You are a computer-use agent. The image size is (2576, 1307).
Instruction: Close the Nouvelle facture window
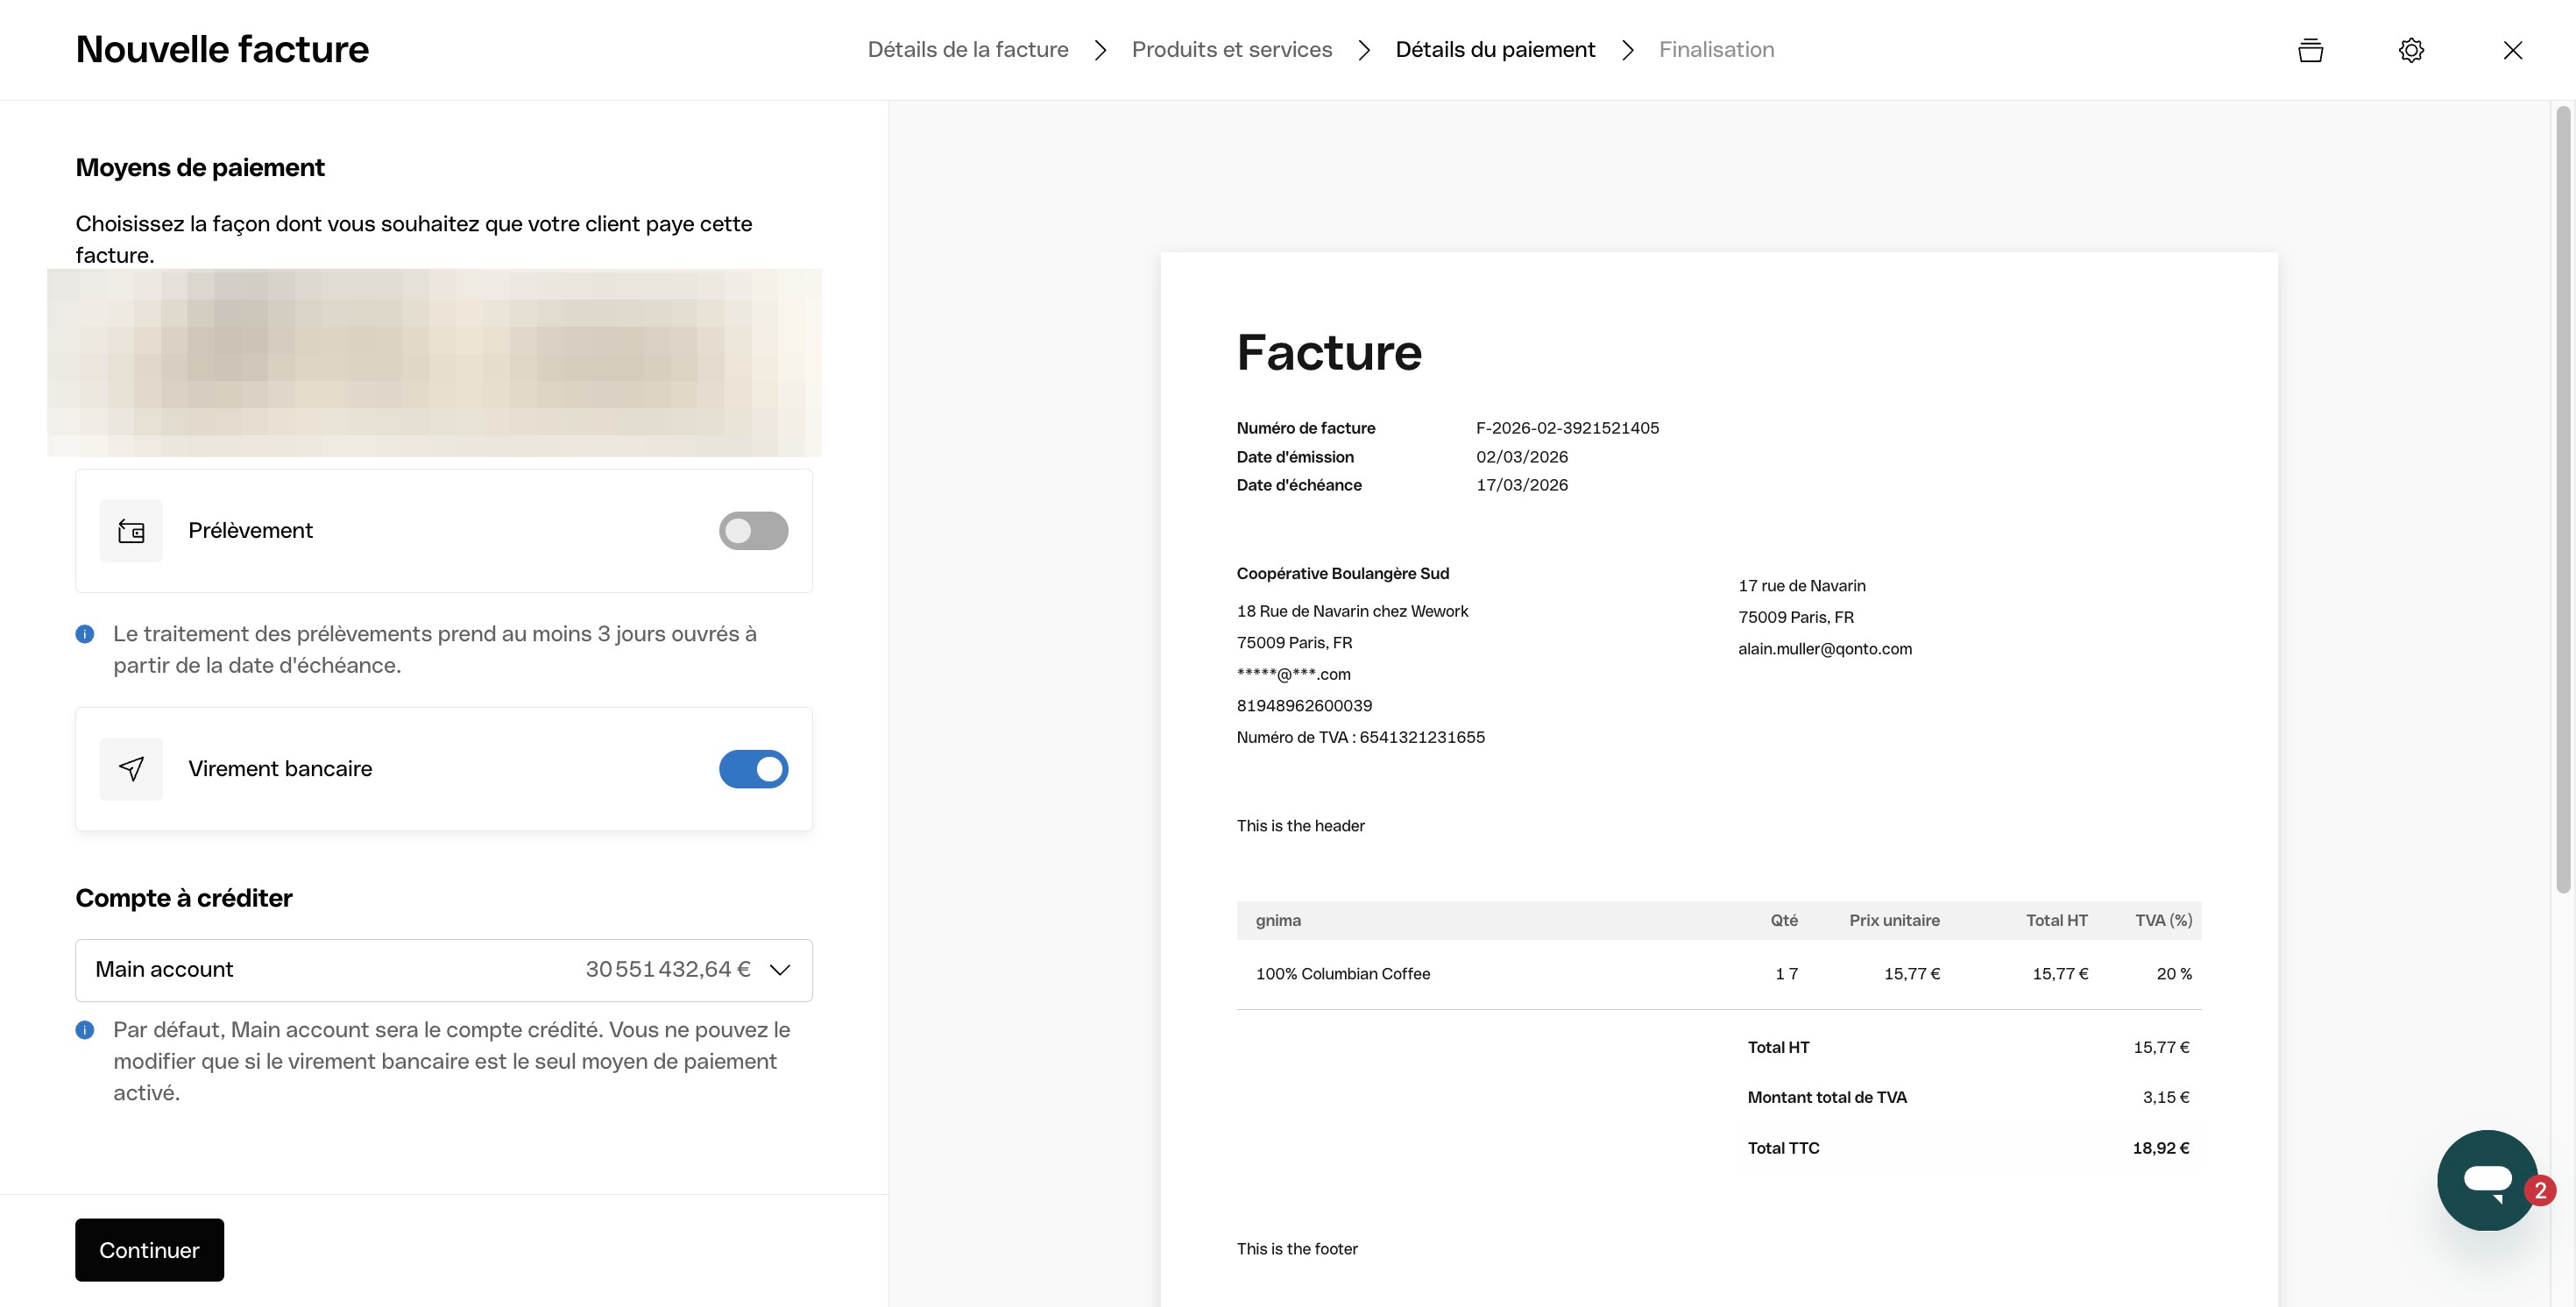click(x=2512, y=50)
